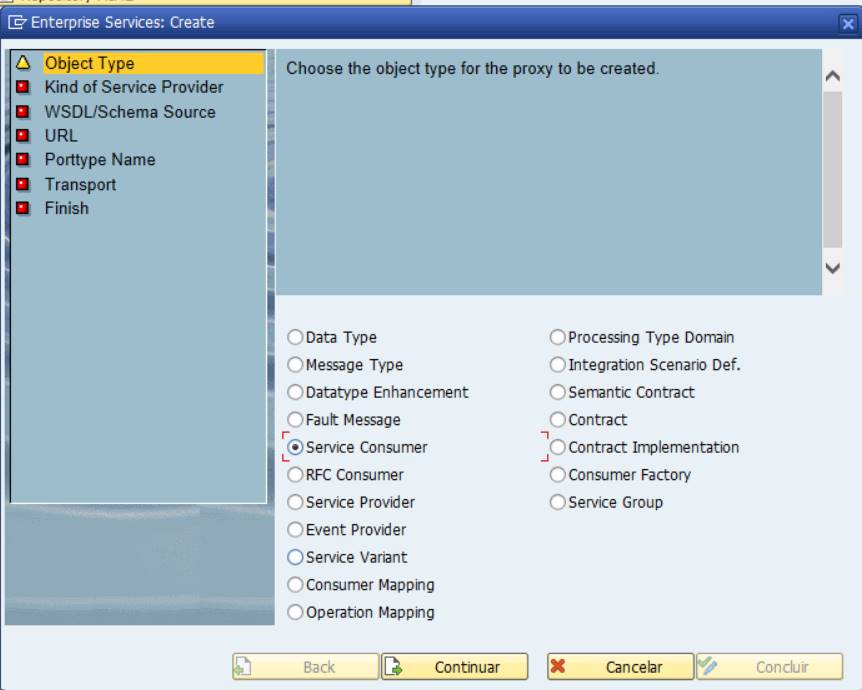Click red icon beside Kind of Service Provider
This screenshot has width=862, height=690.
pos(23,88)
